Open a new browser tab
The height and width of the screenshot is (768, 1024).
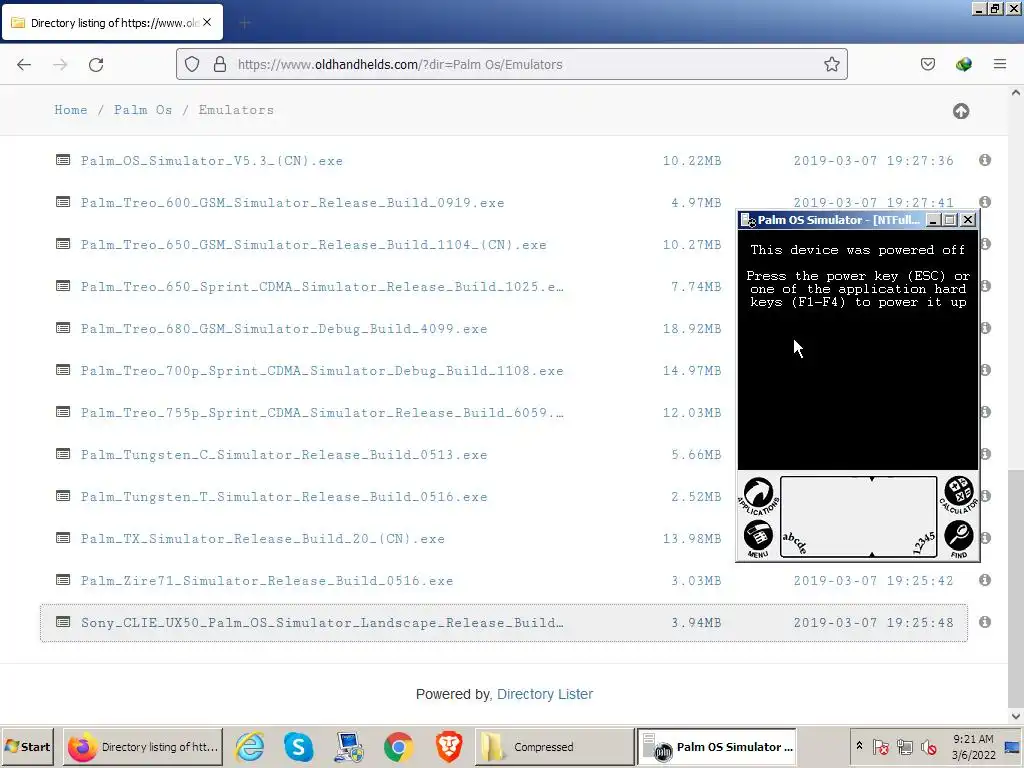point(245,23)
